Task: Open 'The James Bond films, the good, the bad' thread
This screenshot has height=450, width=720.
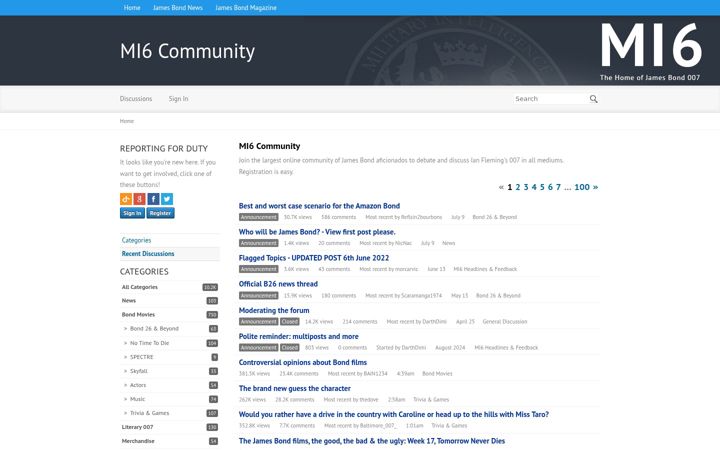Action: point(371,441)
